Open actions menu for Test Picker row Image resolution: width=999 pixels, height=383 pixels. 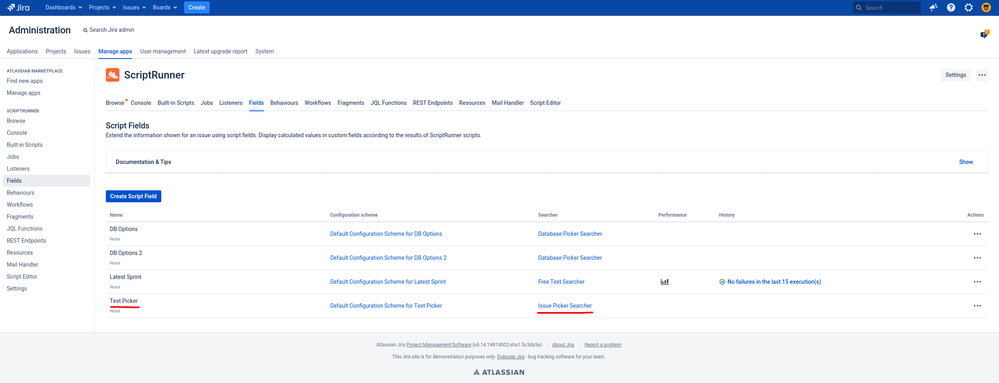pyautogui.click(x=977, y=306)
